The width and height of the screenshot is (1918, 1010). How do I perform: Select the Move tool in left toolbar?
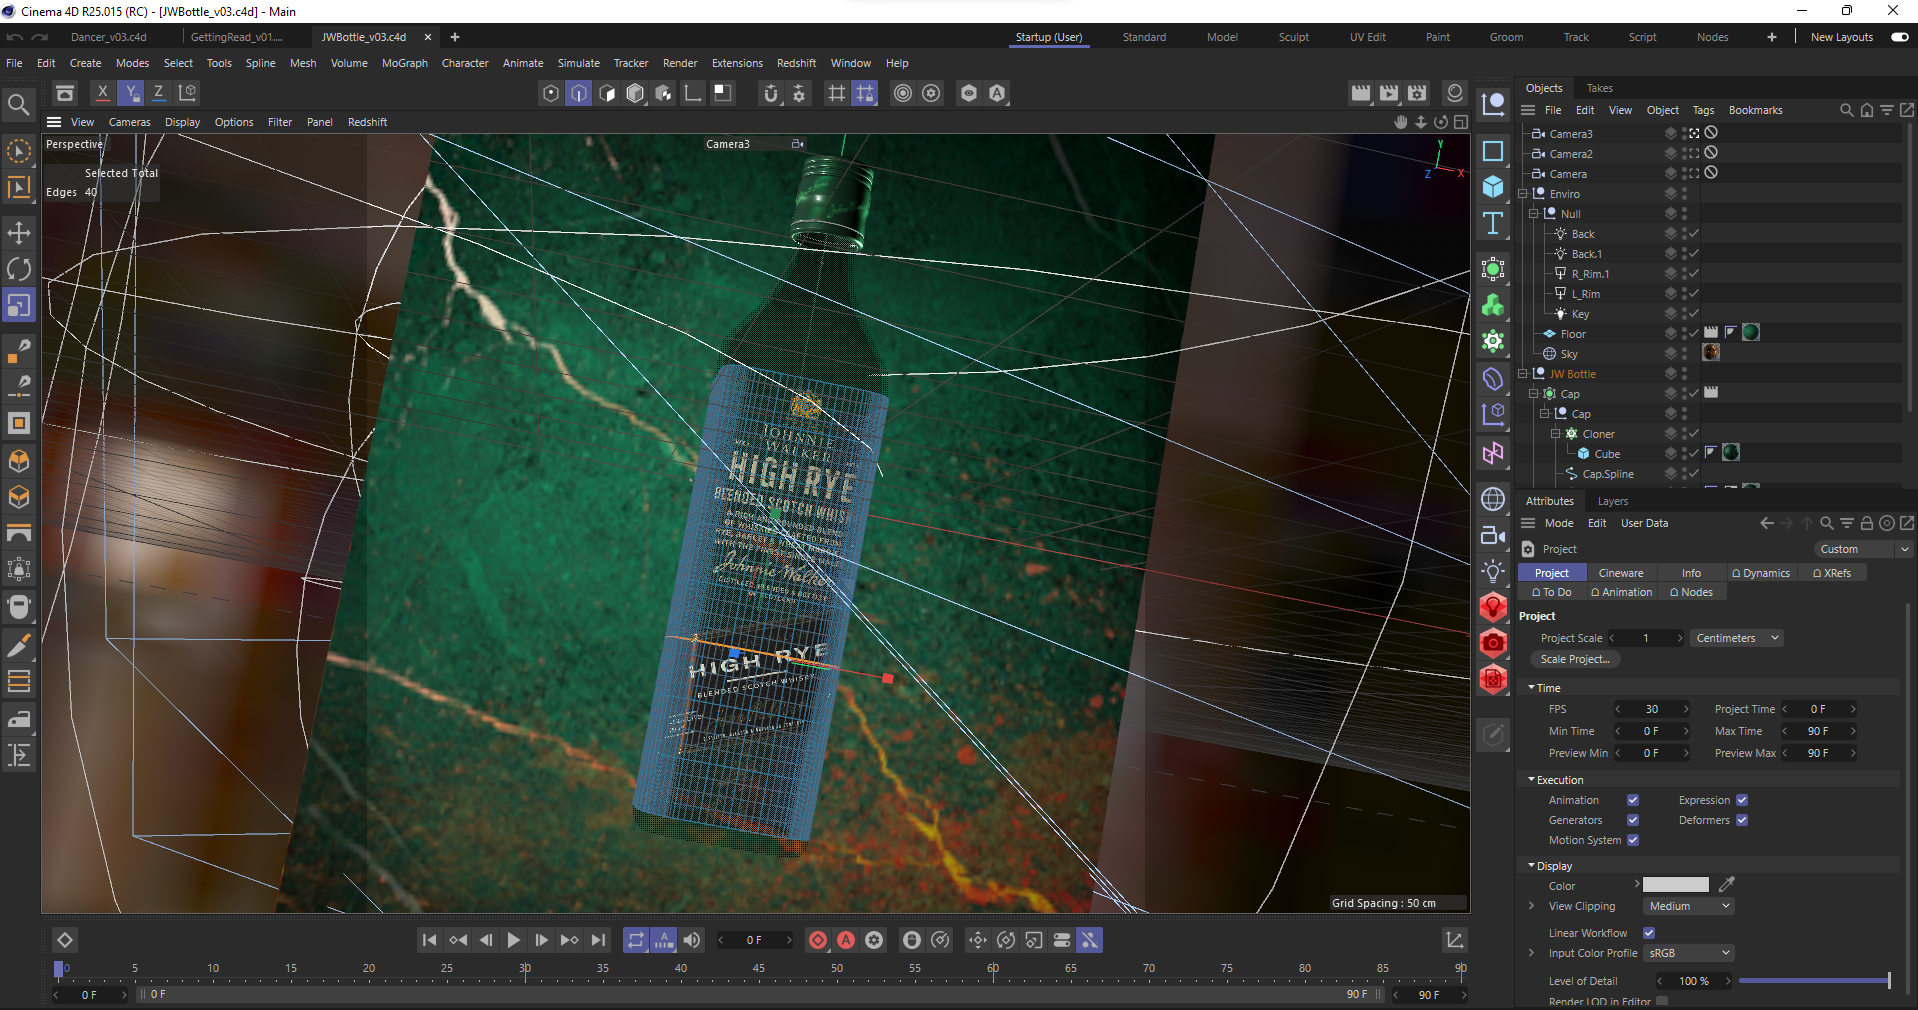19,233
